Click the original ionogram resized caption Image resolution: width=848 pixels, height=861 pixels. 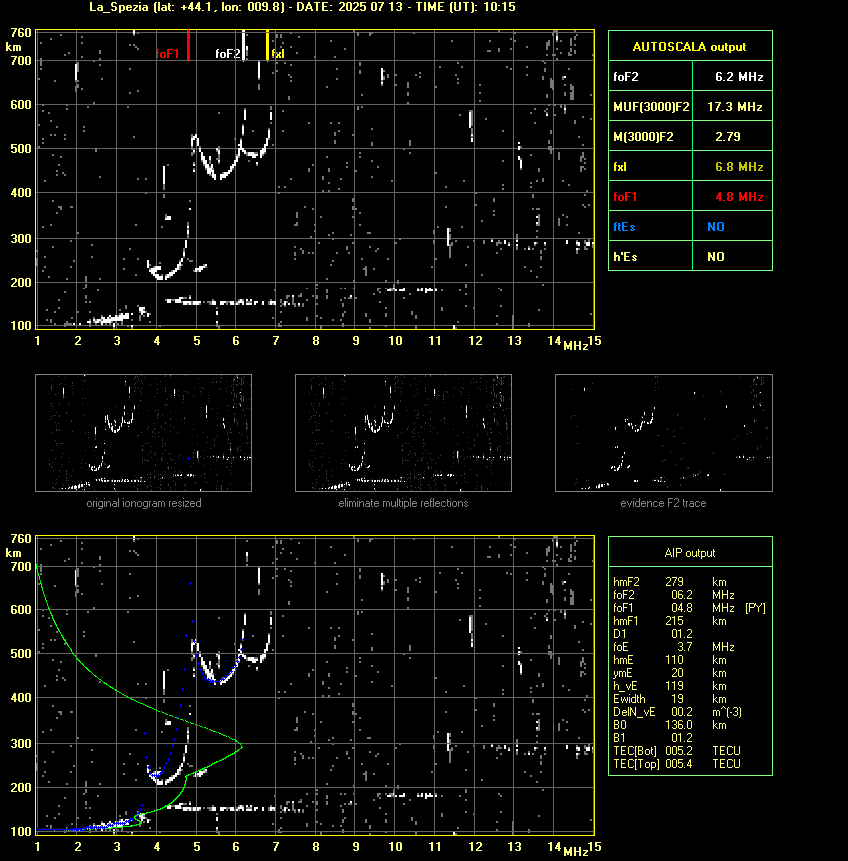144,503
